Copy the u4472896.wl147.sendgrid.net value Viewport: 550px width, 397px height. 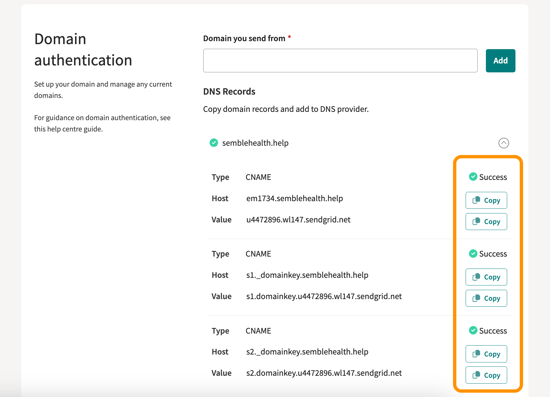click(486, 222)
